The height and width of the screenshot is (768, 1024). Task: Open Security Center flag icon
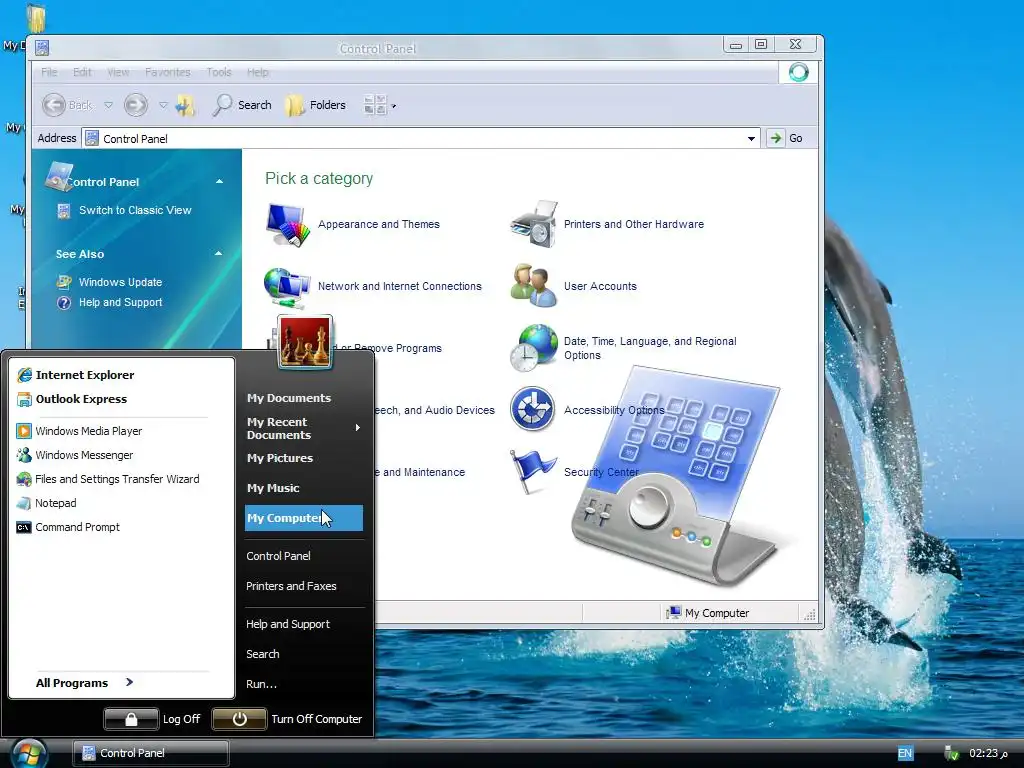pos(533,472)
